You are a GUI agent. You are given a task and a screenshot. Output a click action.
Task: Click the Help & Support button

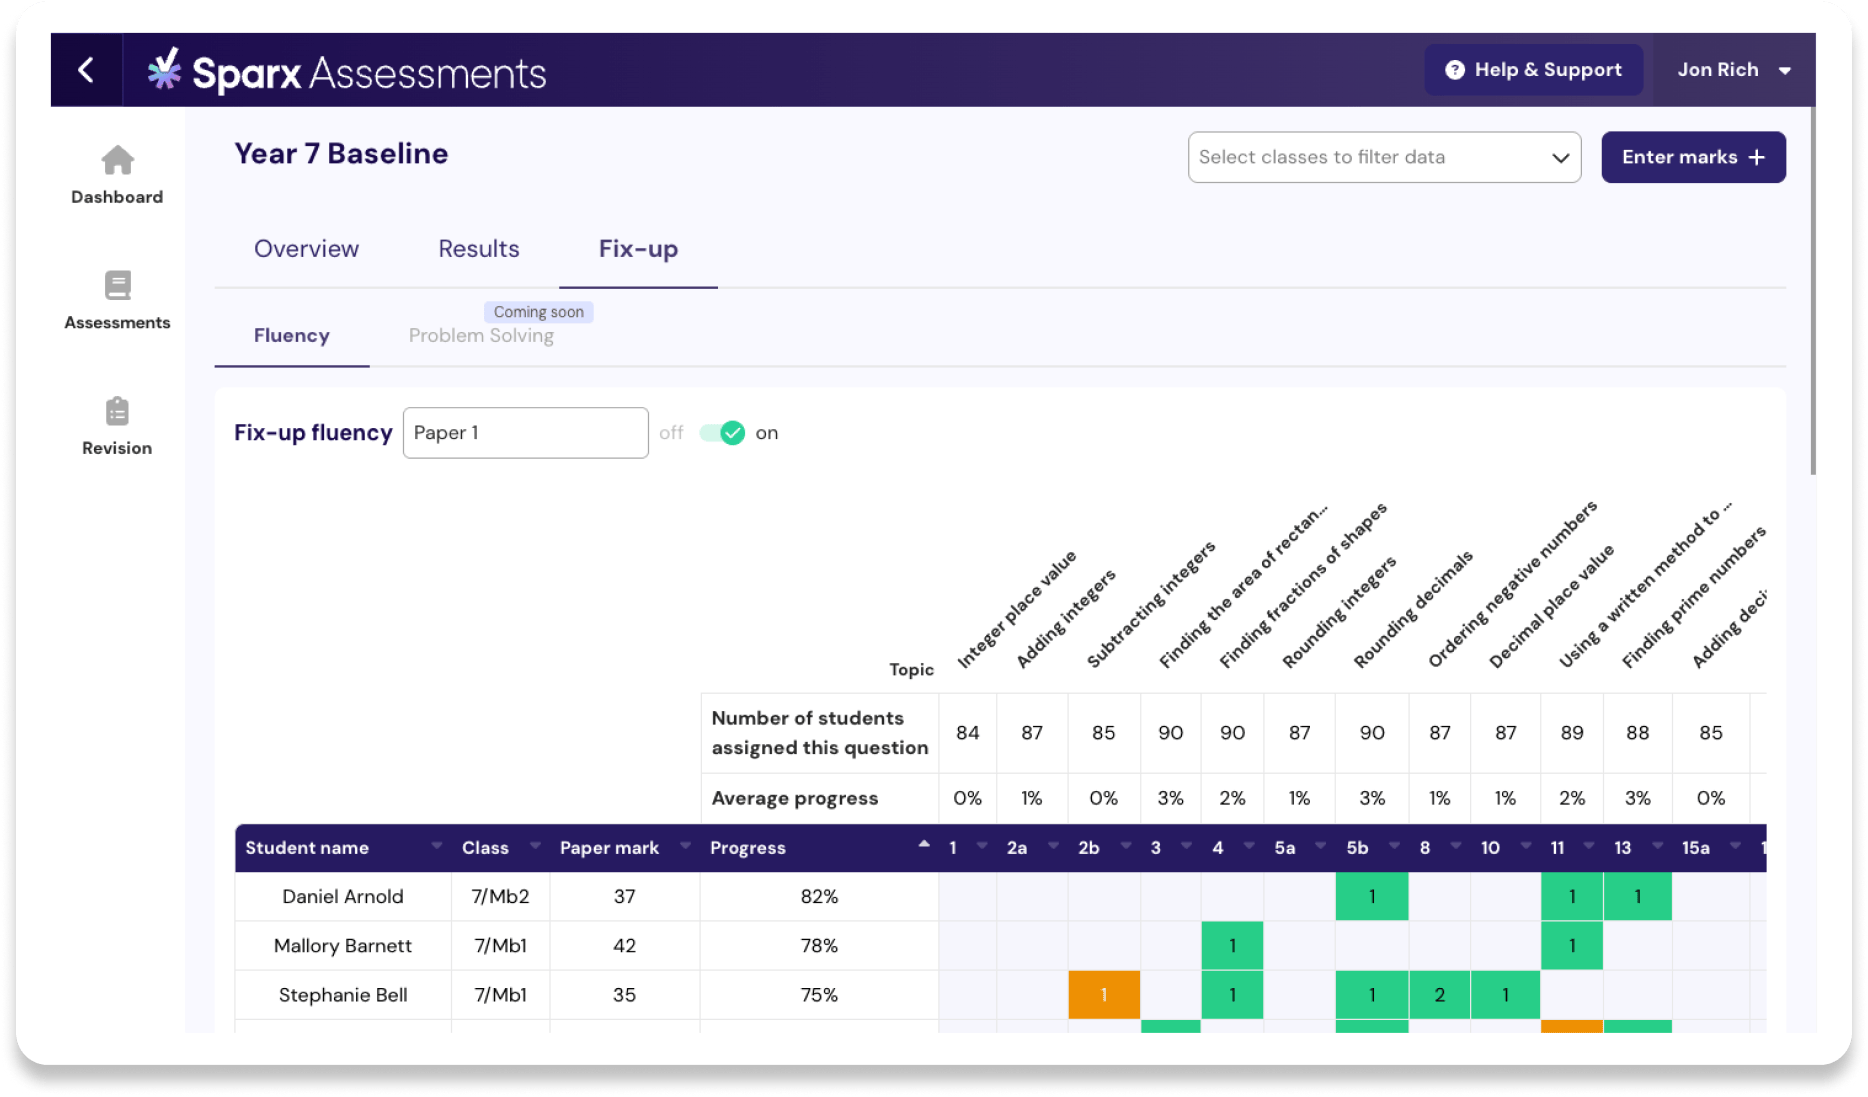click(x=1533, y=70)
